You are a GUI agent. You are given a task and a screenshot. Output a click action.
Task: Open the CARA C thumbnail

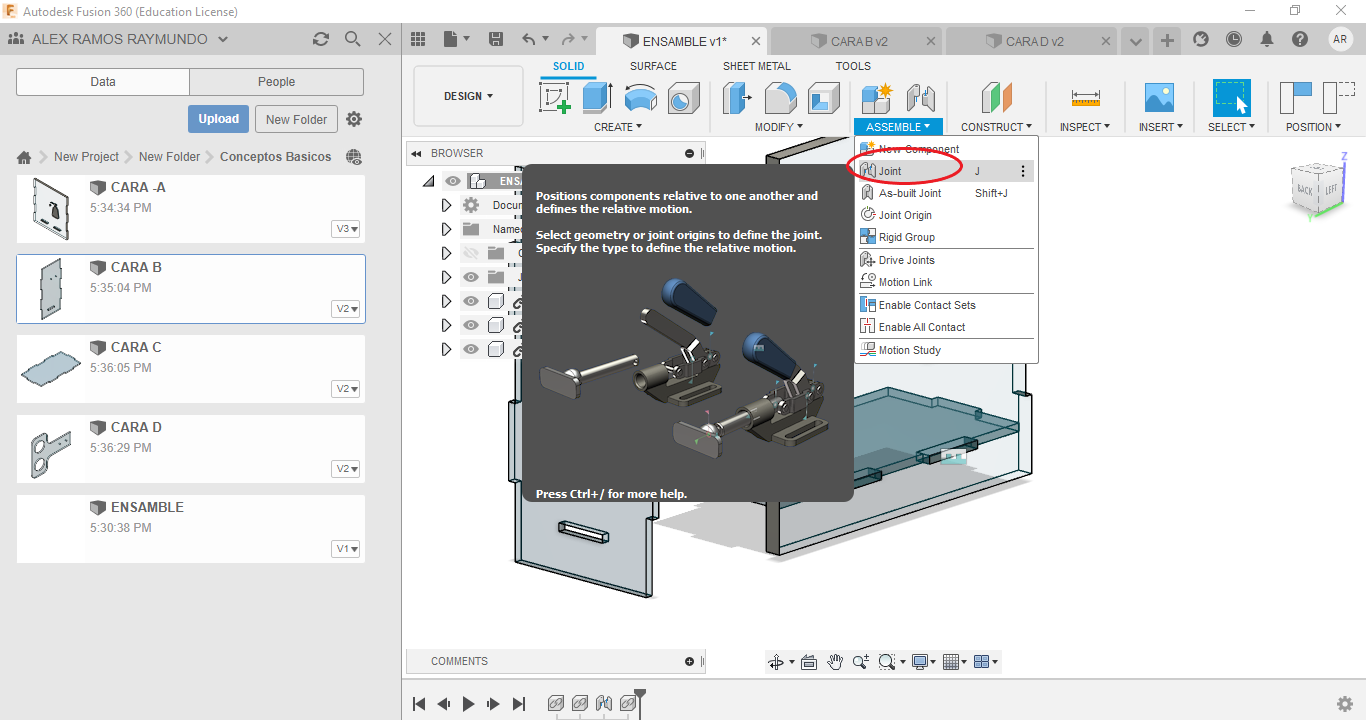(50, 369)
